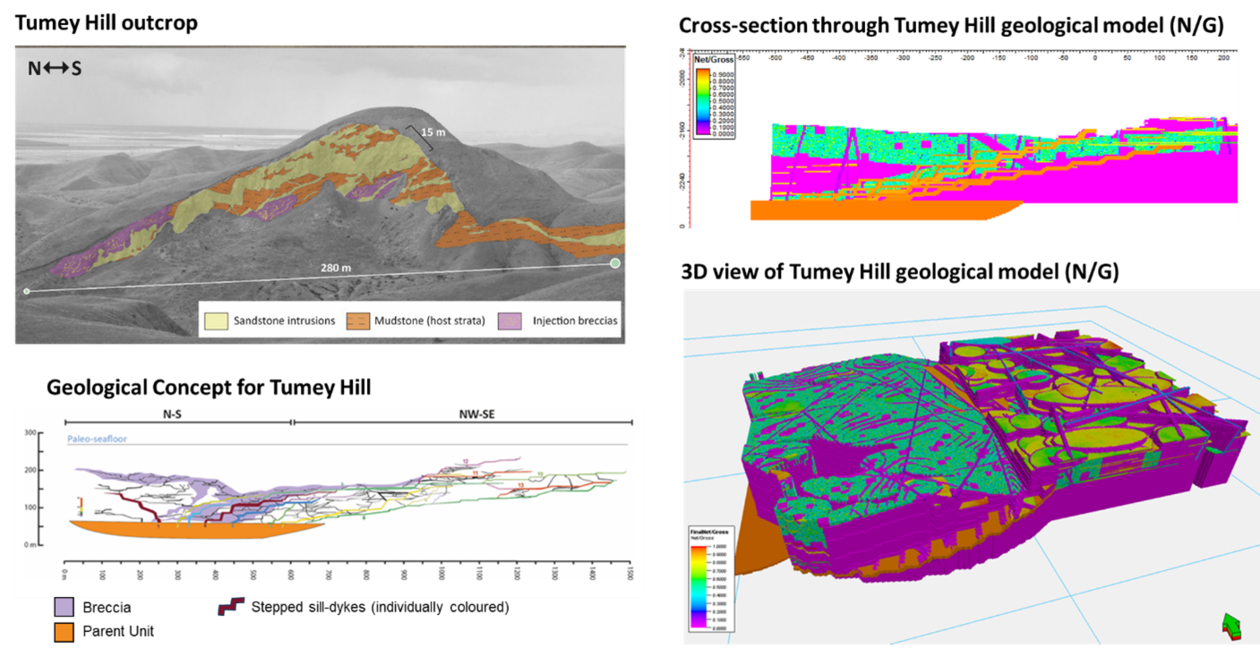Collapse the Net/Gross legend panel
Image resolution: width=1260 pixels, height=648 pixels.
[x=713, y=60]
